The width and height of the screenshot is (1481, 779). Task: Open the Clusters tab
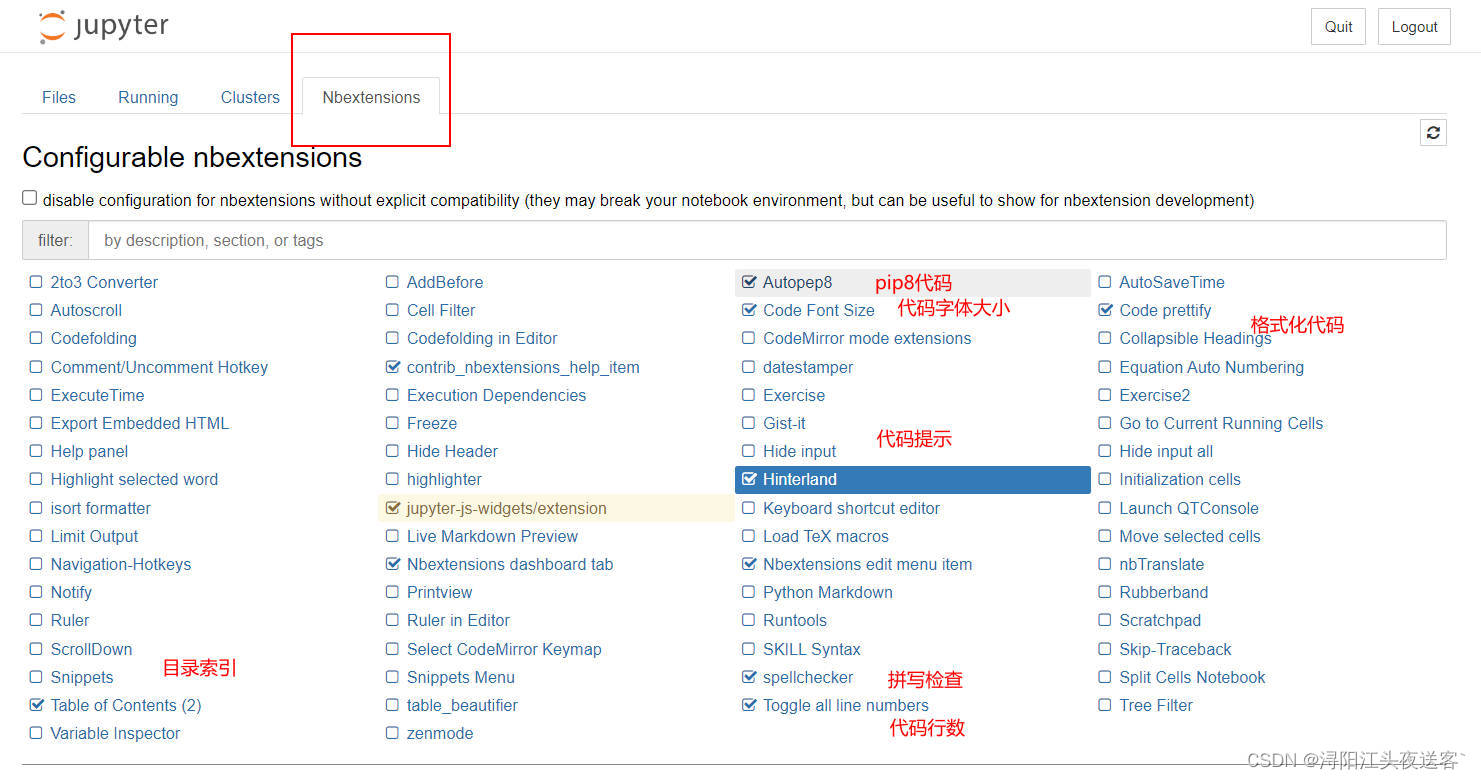[x=250, y=97]
